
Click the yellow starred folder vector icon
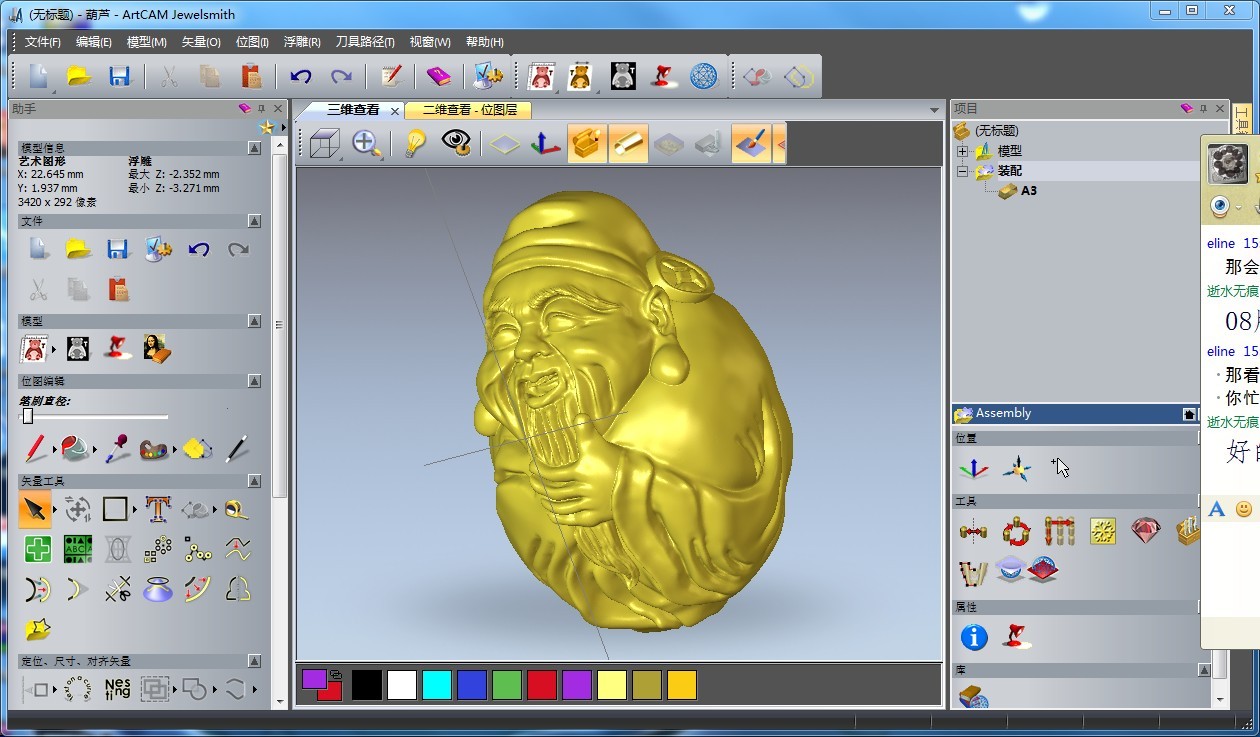coord(37,629)
